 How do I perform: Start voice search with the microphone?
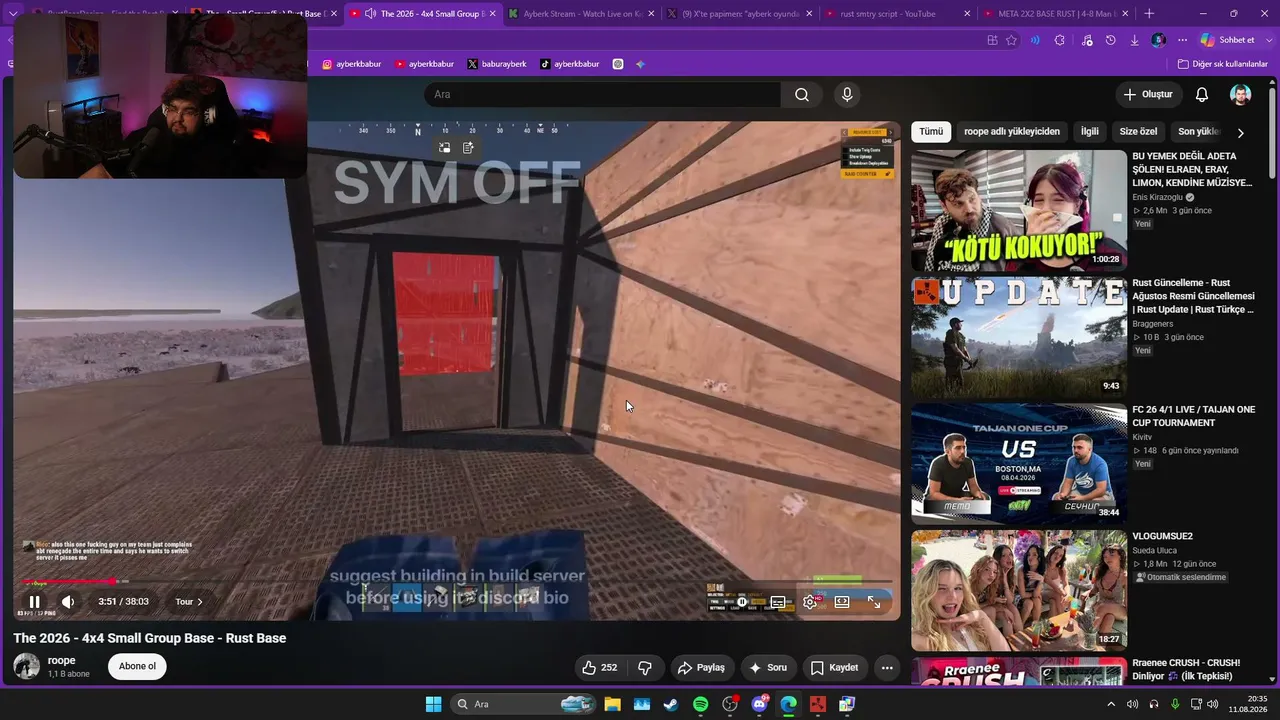[x=847, y=94]
